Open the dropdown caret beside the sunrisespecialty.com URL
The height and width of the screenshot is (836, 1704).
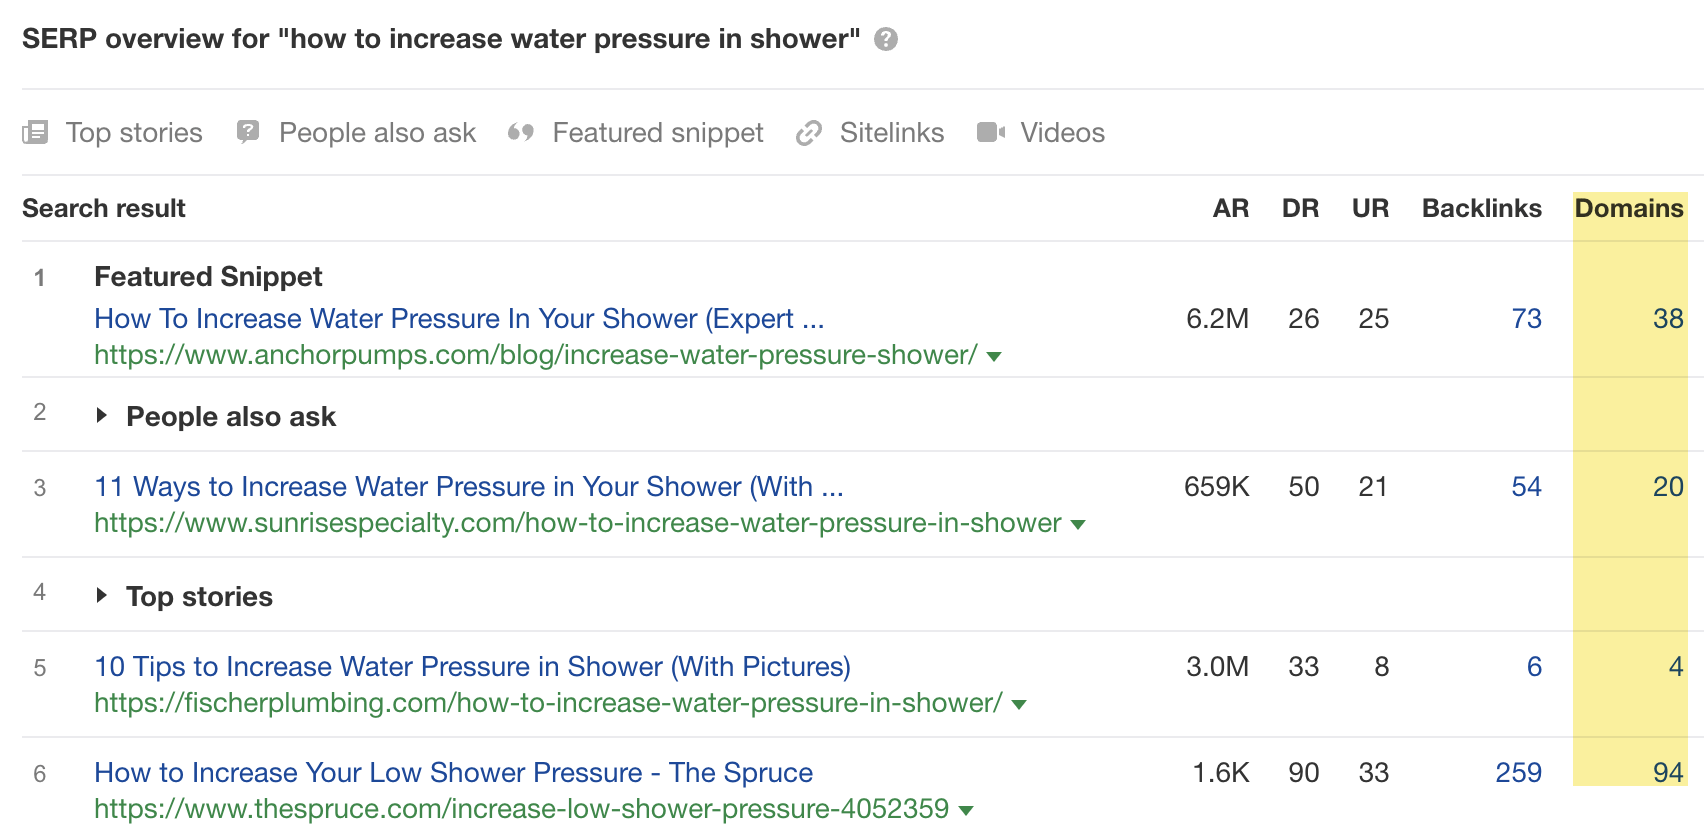tap(1077, 523)
